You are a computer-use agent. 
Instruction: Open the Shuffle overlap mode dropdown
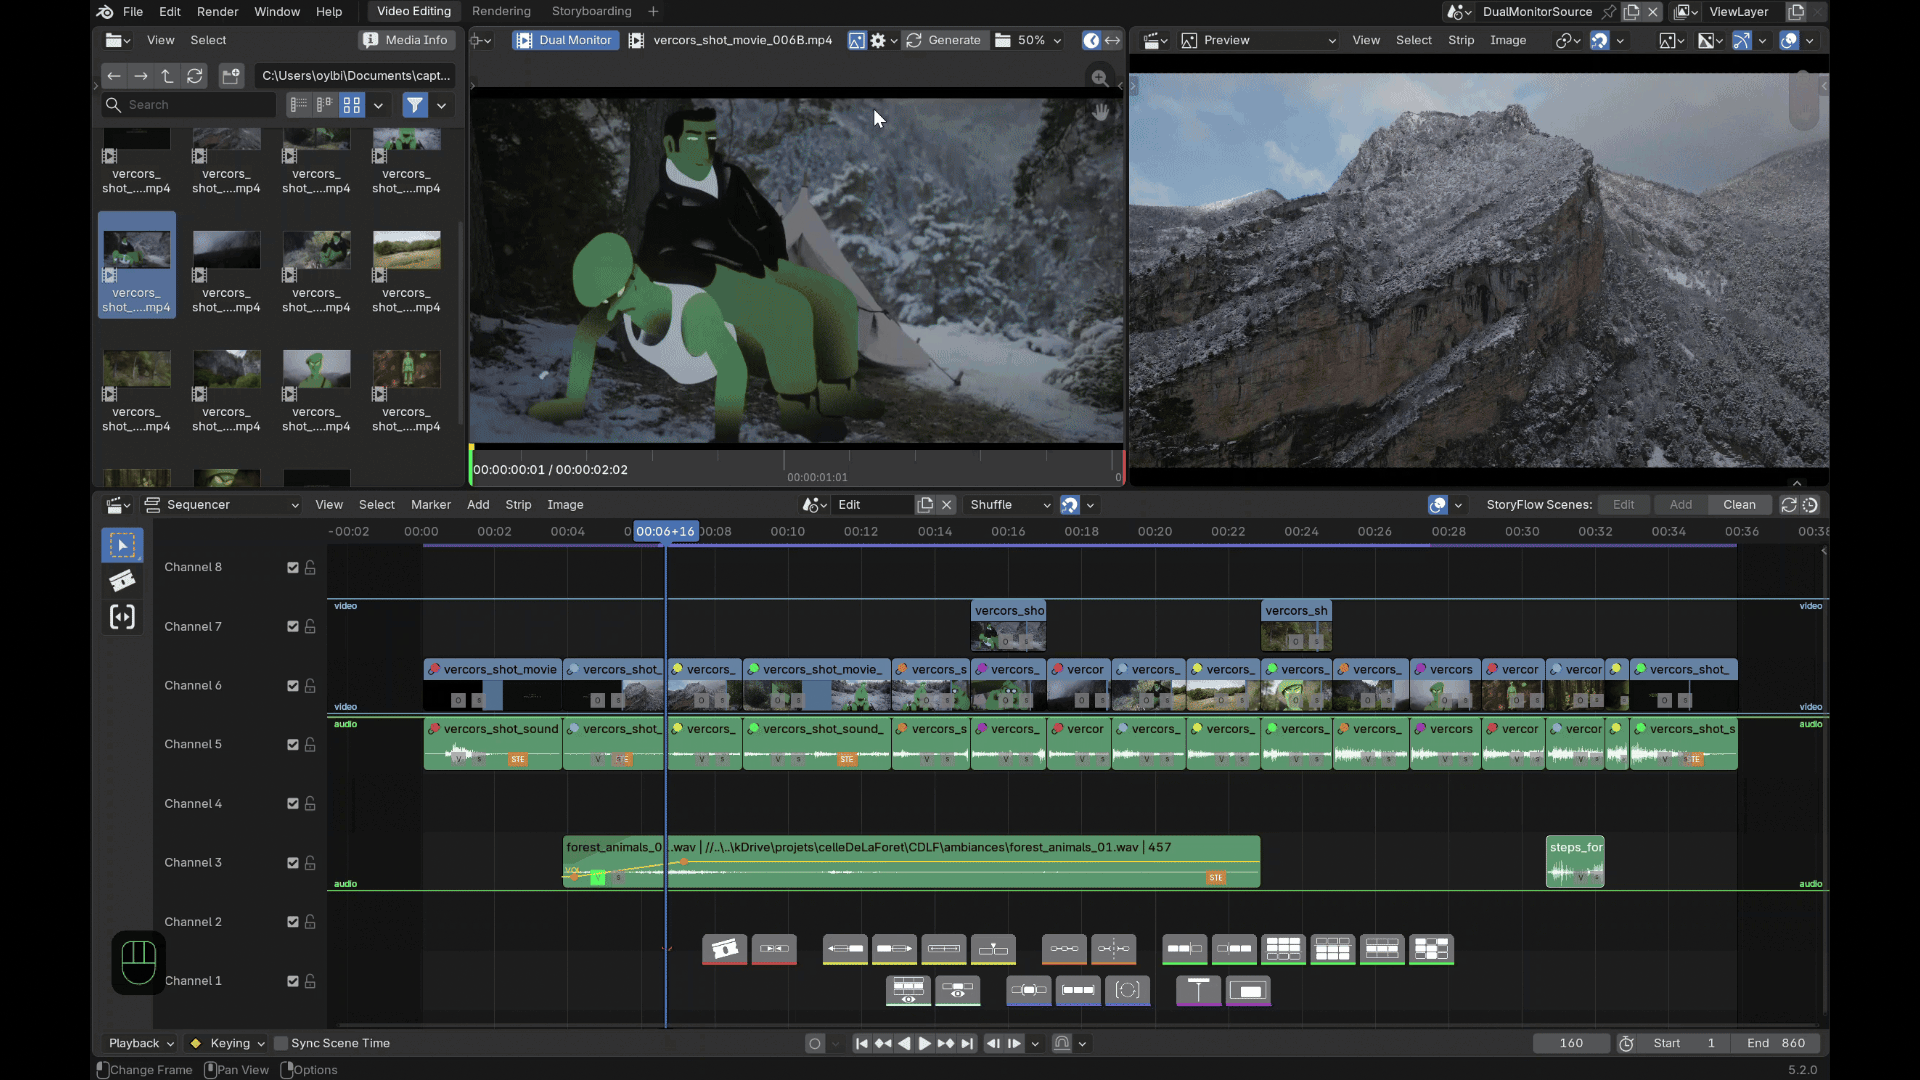pos(1010,505)
